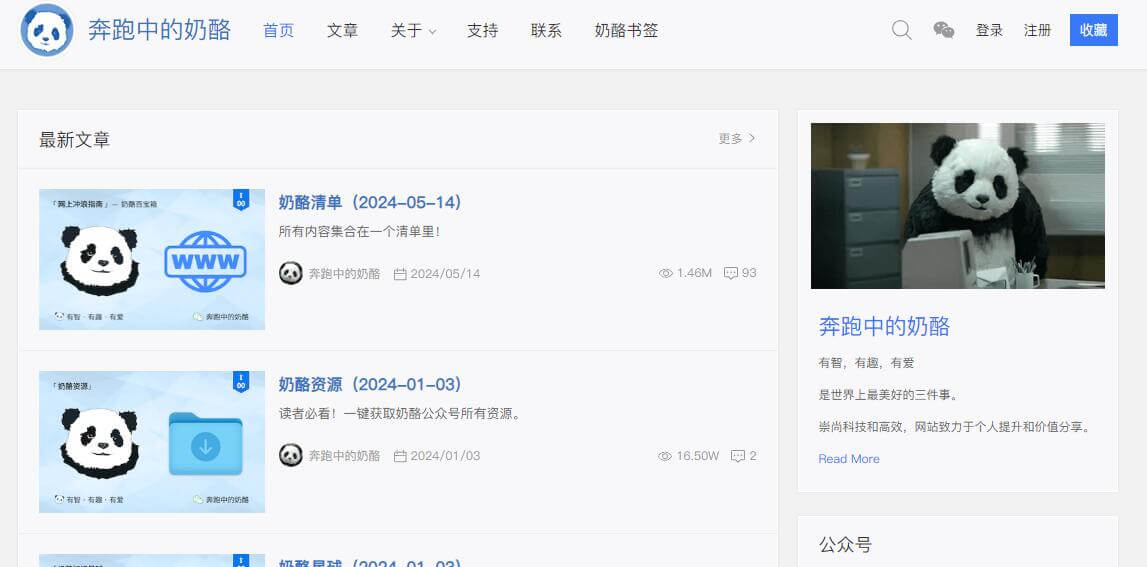The image size is (1147, 567).
Task: Open article 奶酪清单（2024-05-14）title
Action: [371, 202]
